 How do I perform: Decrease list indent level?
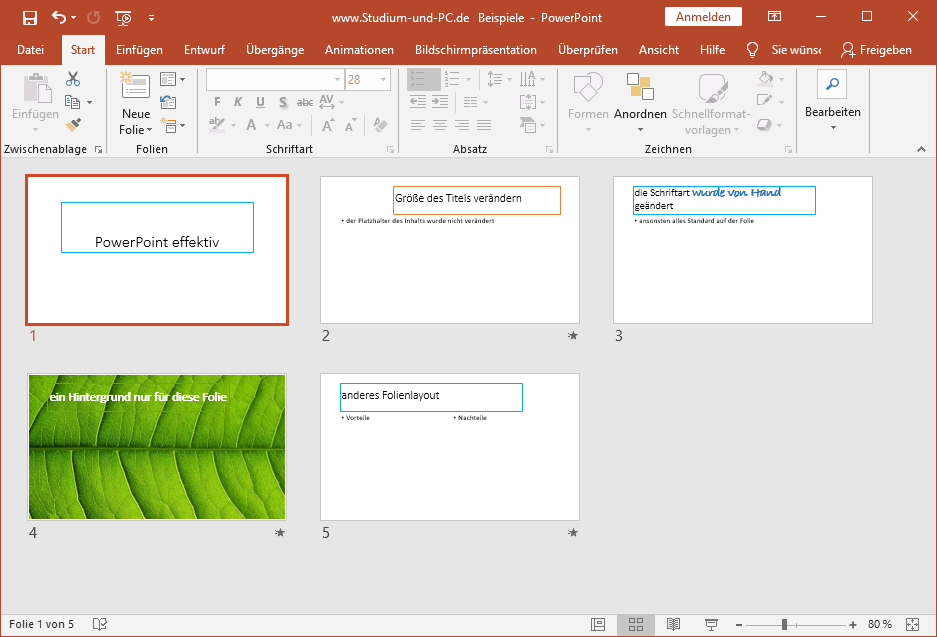(x=418, y=102)
